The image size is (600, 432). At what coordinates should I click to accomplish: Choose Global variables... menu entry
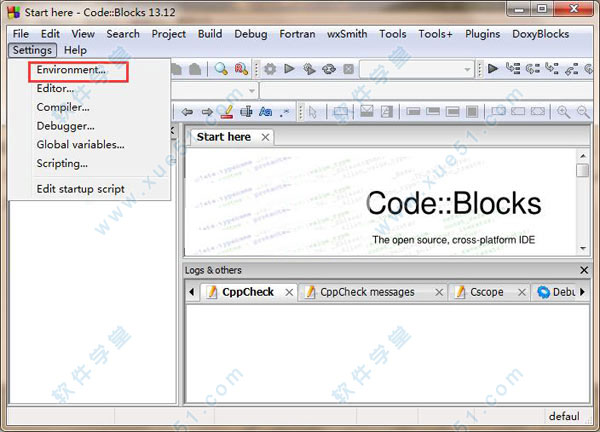tap(89, 145)
